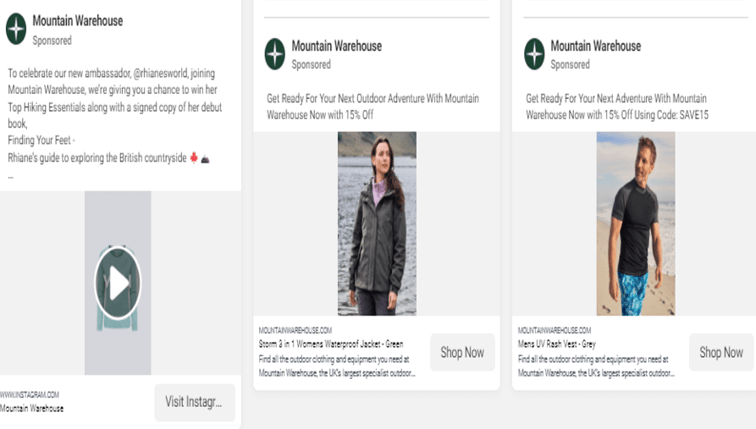756x429 pixels.
Task: Play the giveaway video
Action: pyautogui.click(x=118, y=283)
